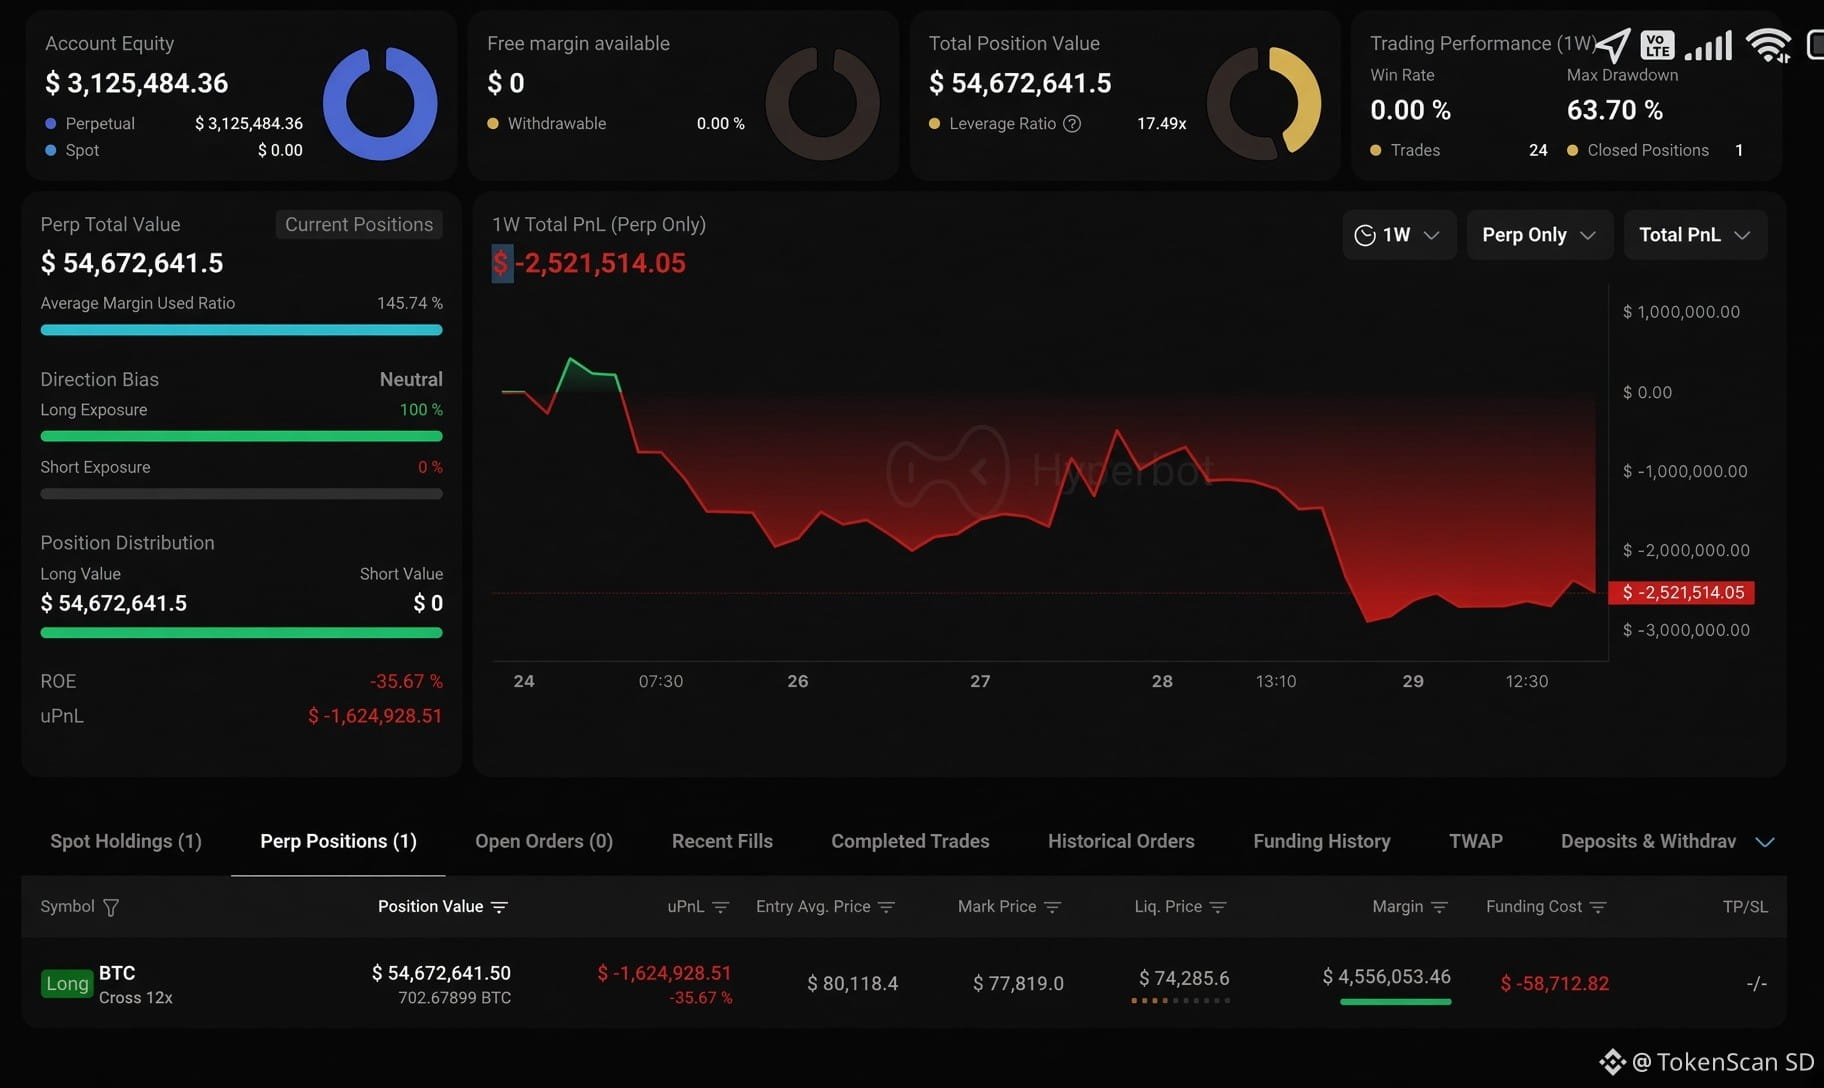
Task: Click the Win Rate 0.00 % value
Action: (1410, 110)
